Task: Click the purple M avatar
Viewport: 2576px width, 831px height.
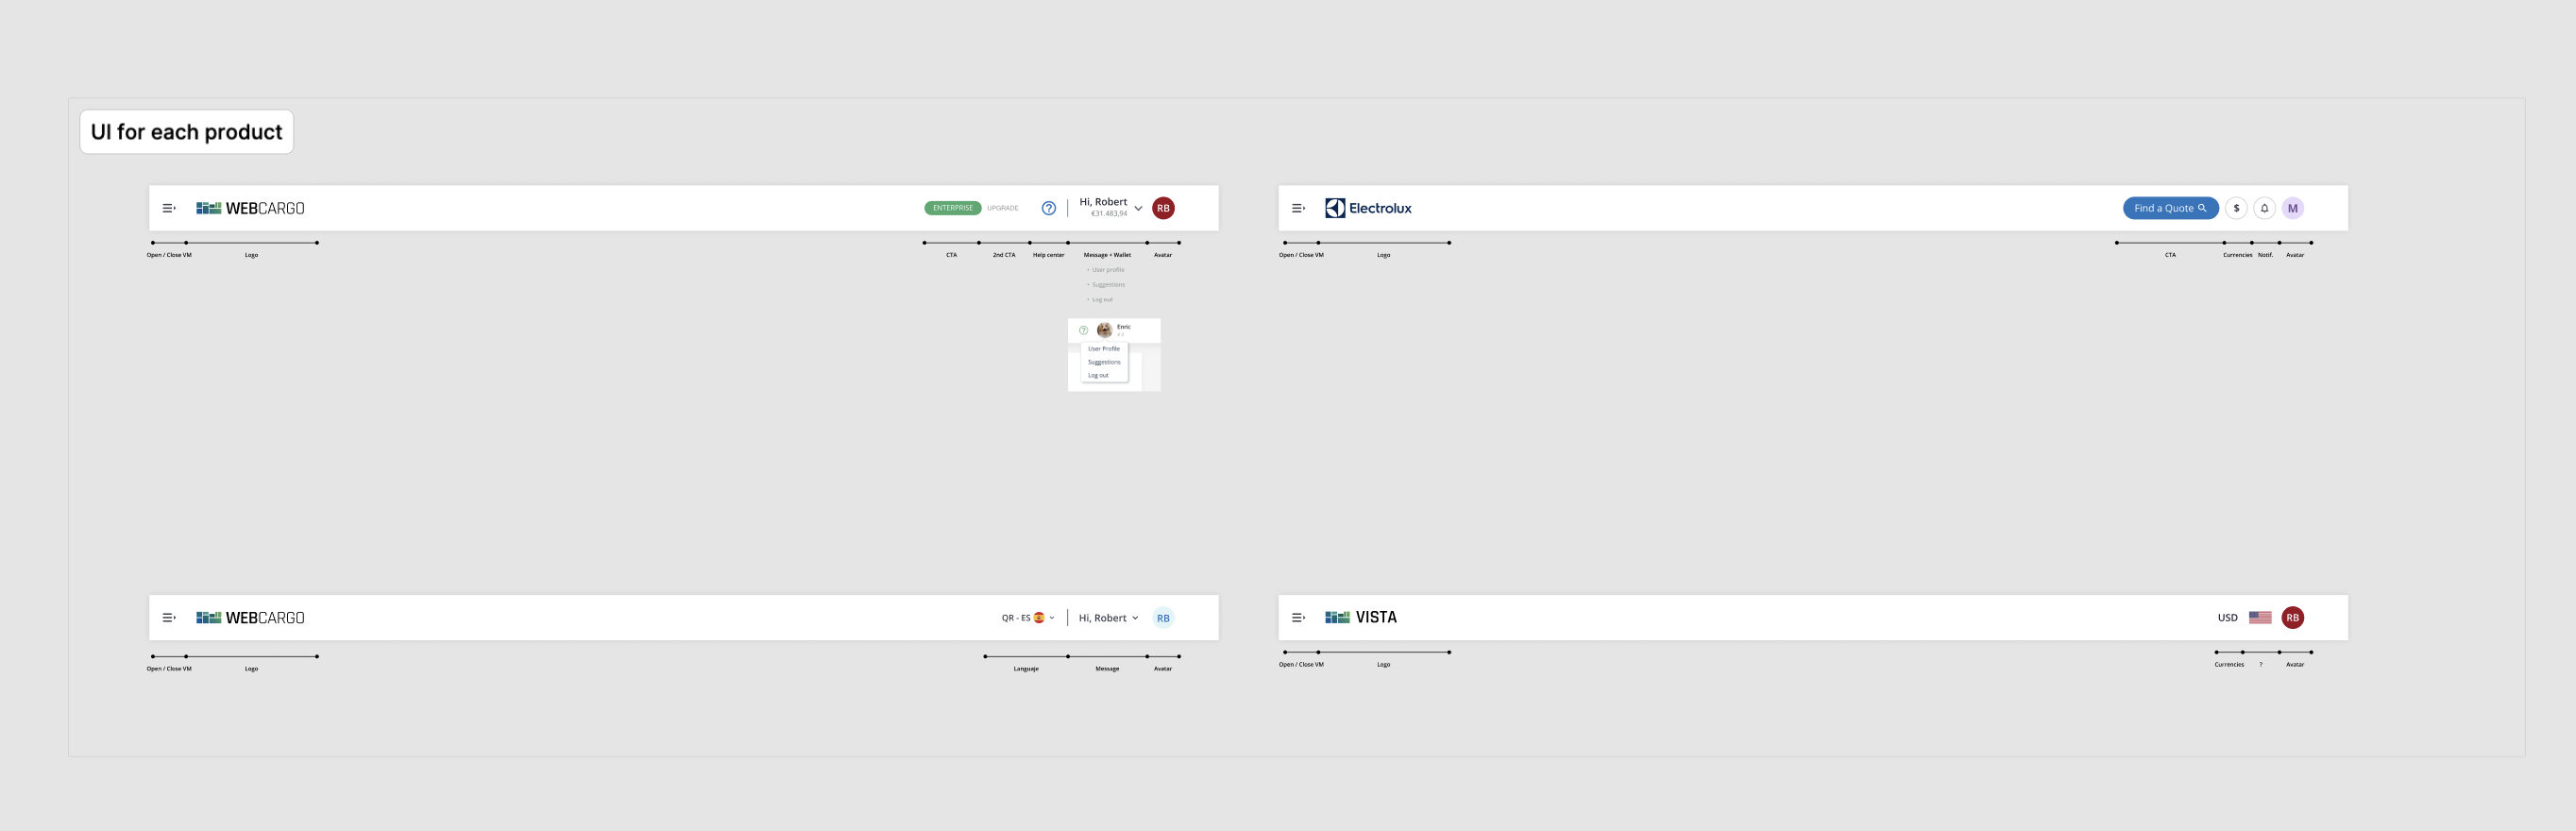Action: coord(2292,208)
